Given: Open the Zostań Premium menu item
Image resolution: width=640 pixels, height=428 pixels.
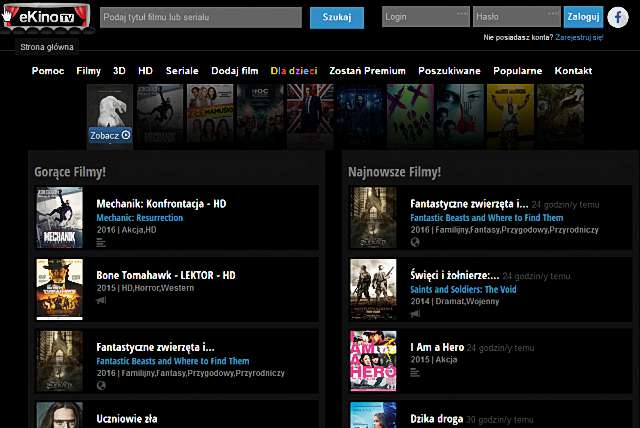Looking at the screenshot, I should (367, 71).
